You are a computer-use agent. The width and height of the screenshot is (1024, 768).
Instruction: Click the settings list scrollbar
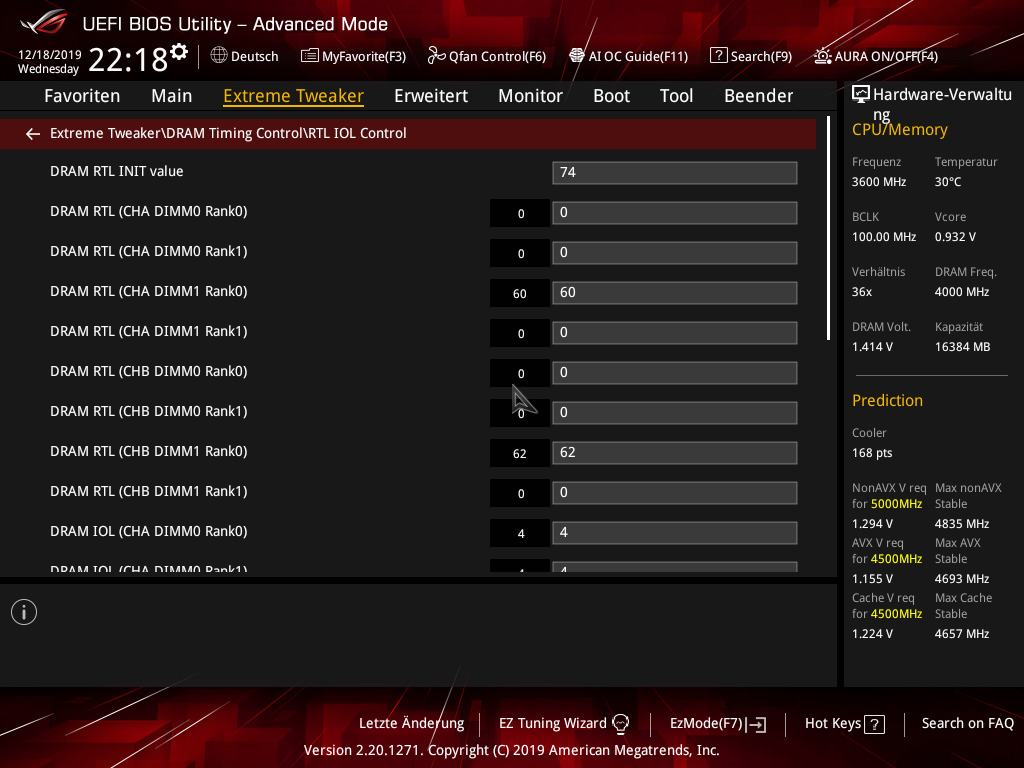829,229
